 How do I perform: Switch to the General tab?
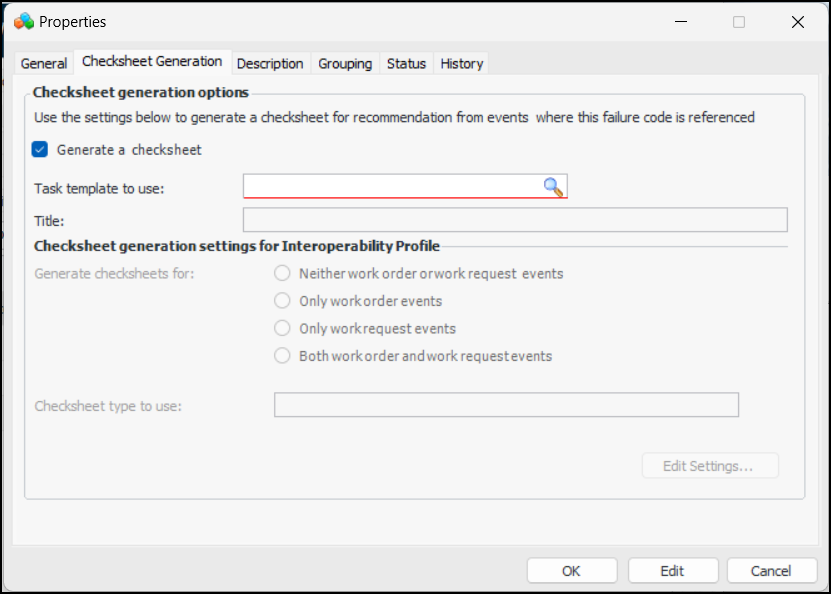pos(44,63)
